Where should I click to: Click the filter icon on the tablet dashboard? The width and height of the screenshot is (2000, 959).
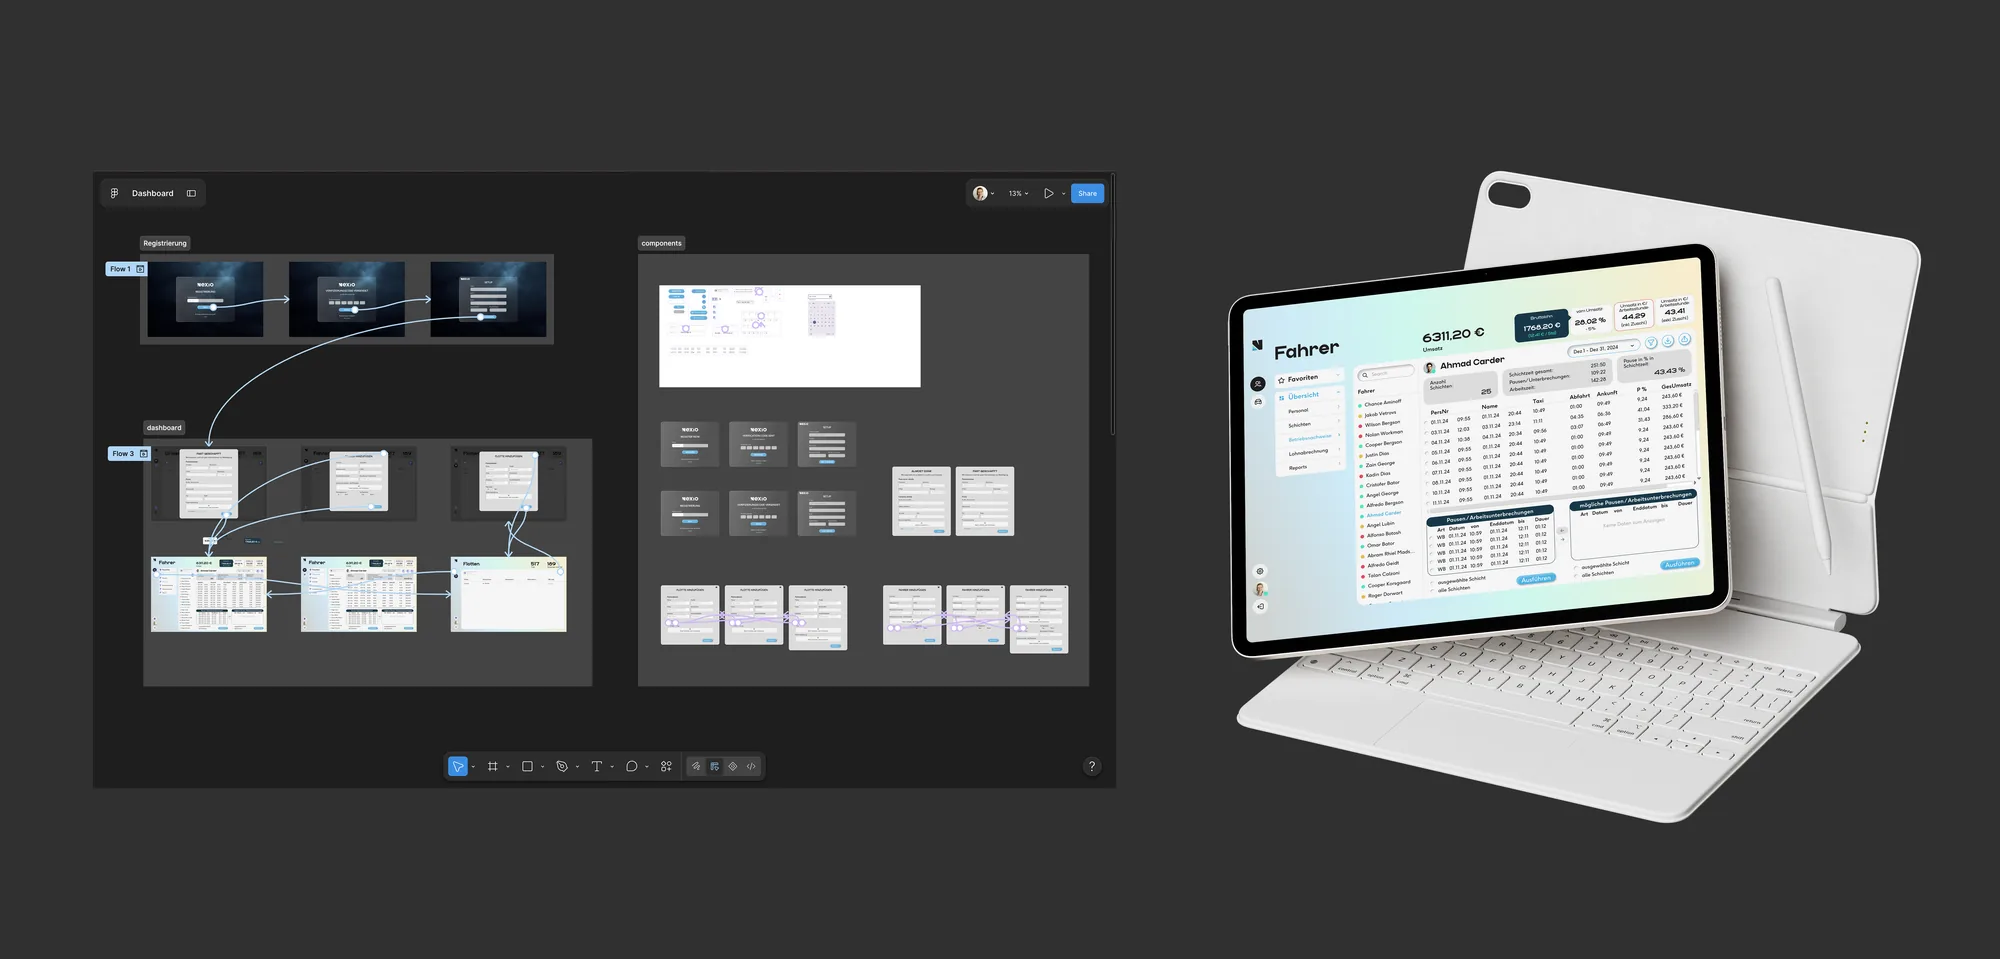(x=1650, y=343)
